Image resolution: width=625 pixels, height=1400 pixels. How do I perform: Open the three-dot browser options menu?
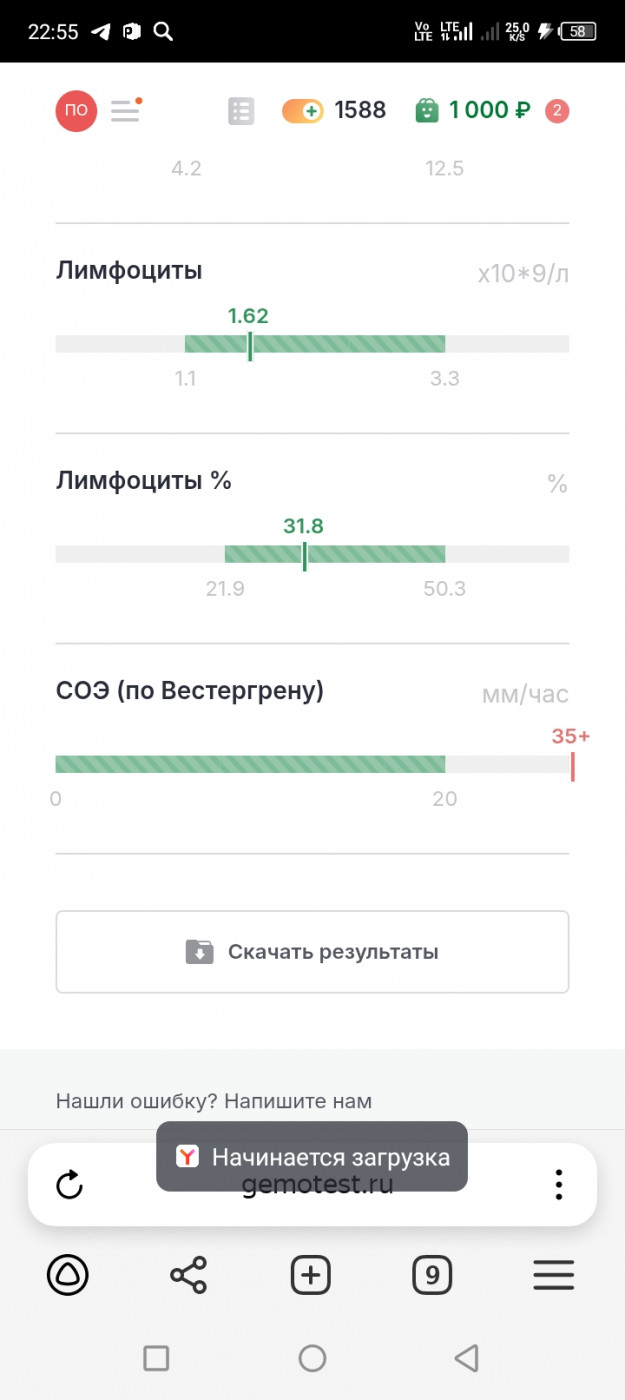point(559,1185)
